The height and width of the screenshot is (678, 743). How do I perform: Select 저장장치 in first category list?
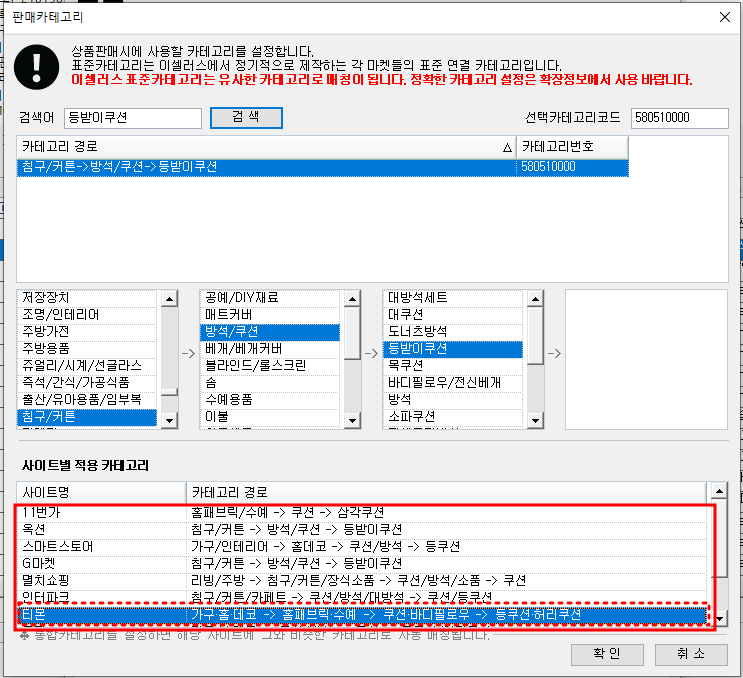pos(87,298)
